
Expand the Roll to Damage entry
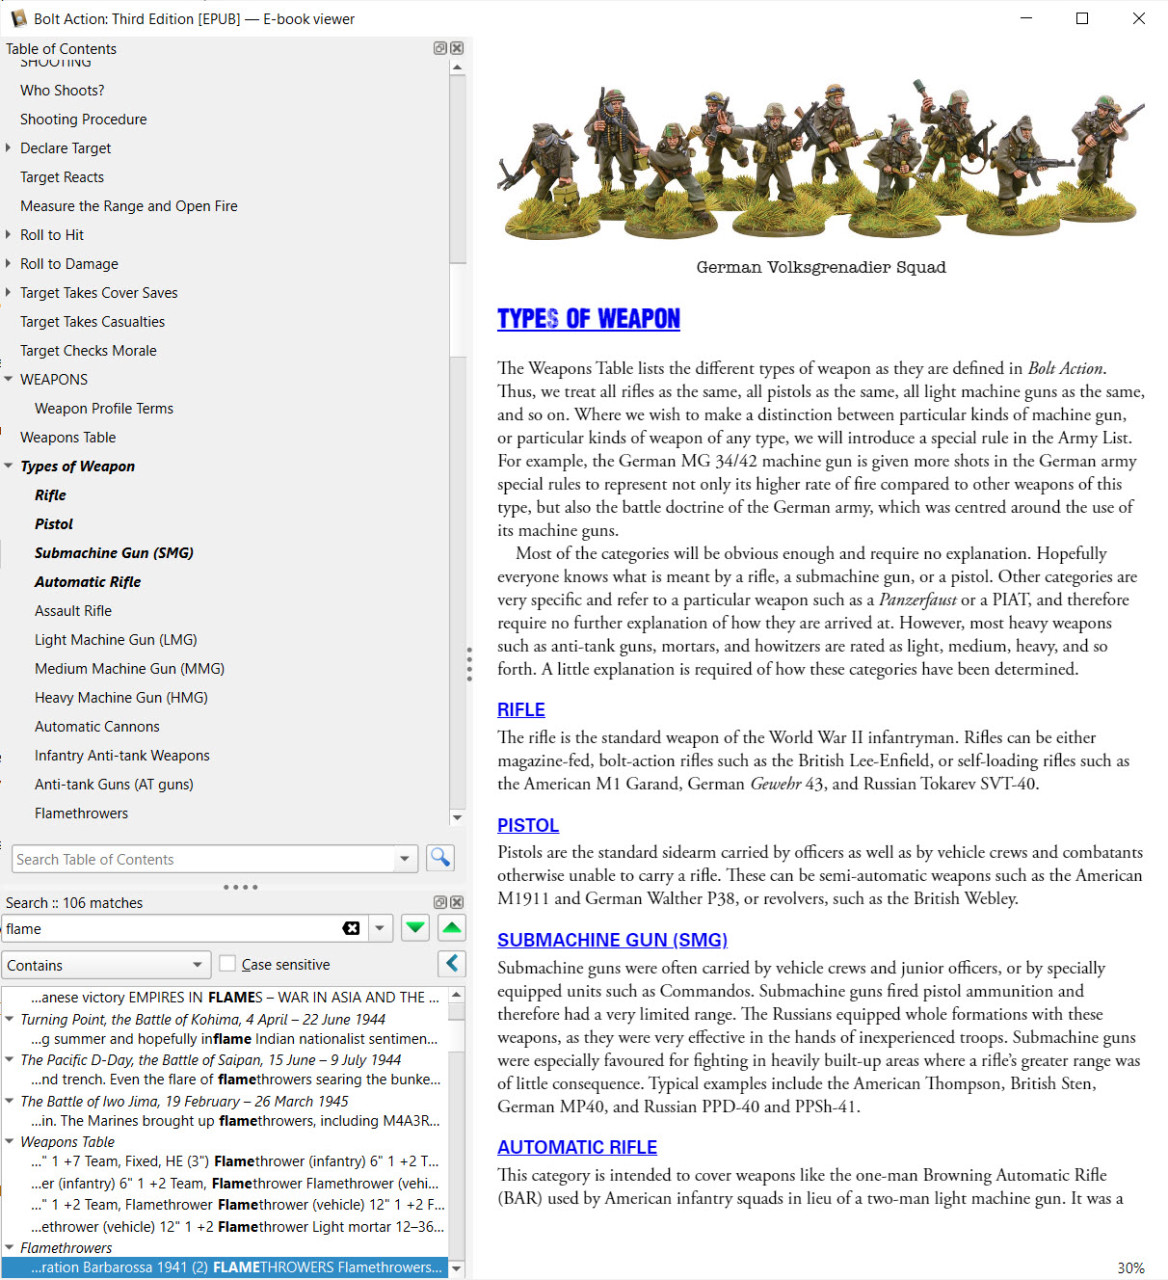[x=9, y=264]
